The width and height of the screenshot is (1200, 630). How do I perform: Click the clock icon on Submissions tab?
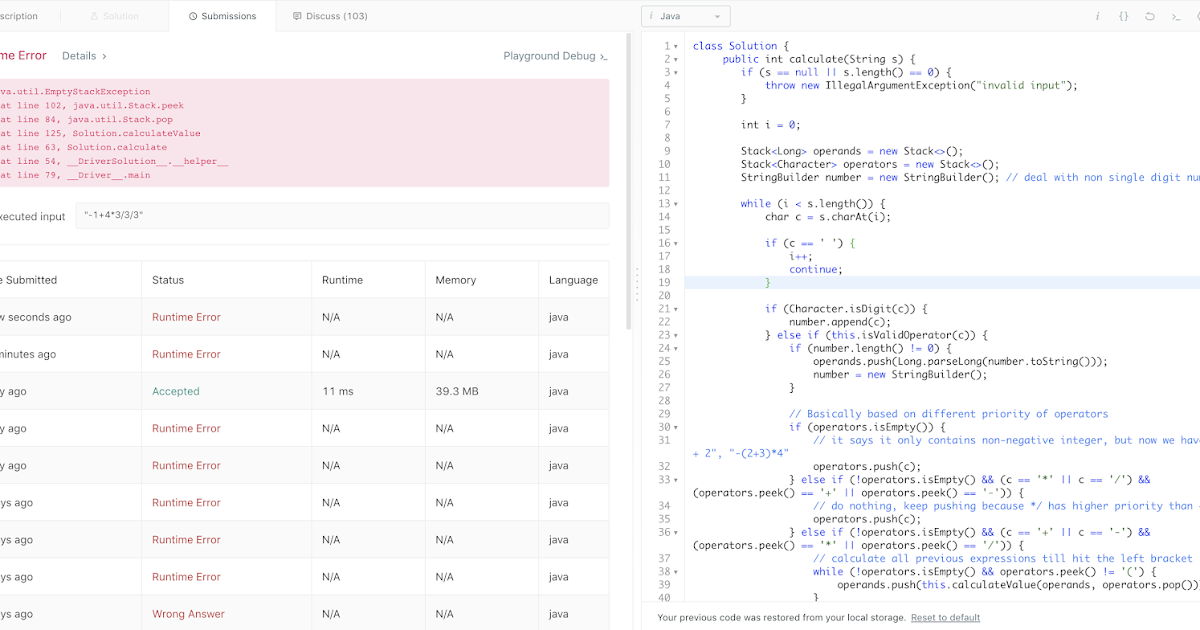(193, 17)
